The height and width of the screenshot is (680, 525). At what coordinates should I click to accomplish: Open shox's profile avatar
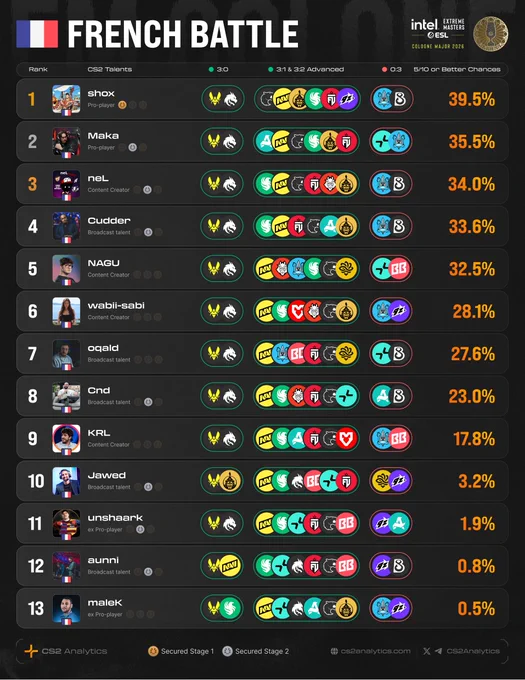click(x=66, y=99)
